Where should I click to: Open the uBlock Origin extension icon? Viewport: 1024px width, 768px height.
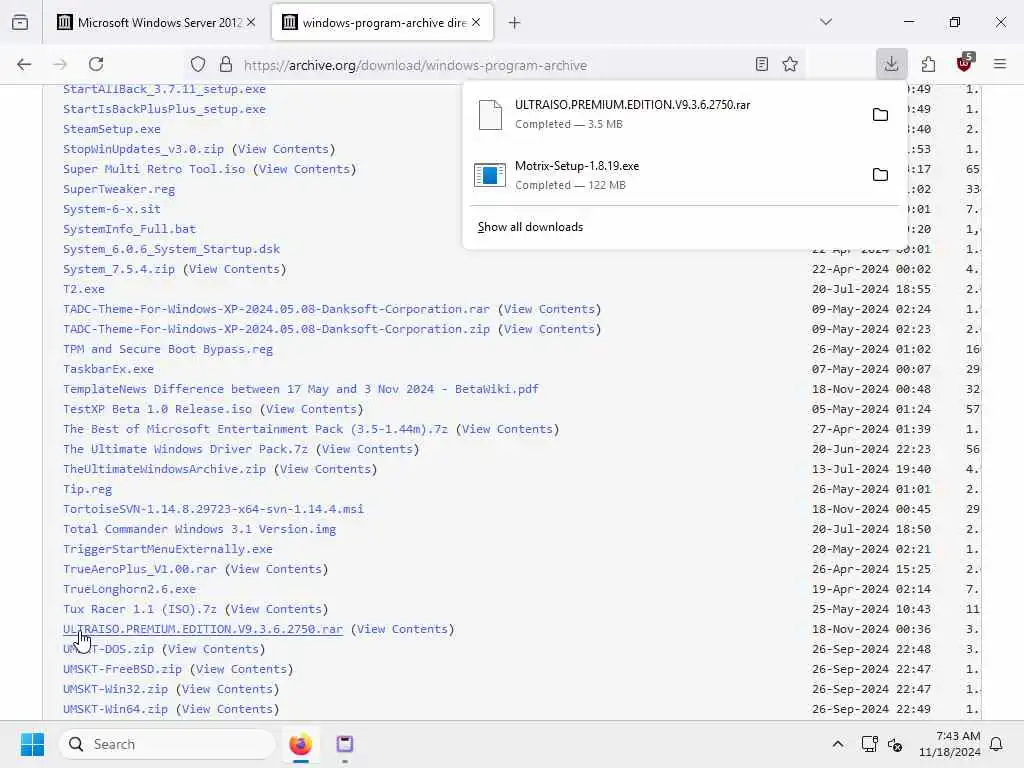coord(965,63)
